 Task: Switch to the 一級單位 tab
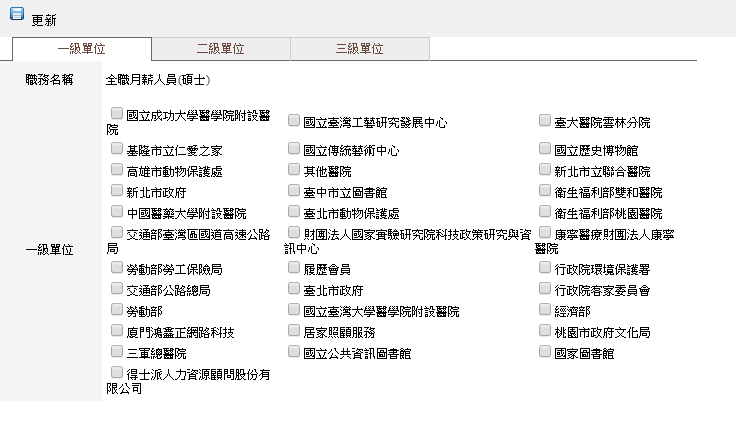point(82,48)
